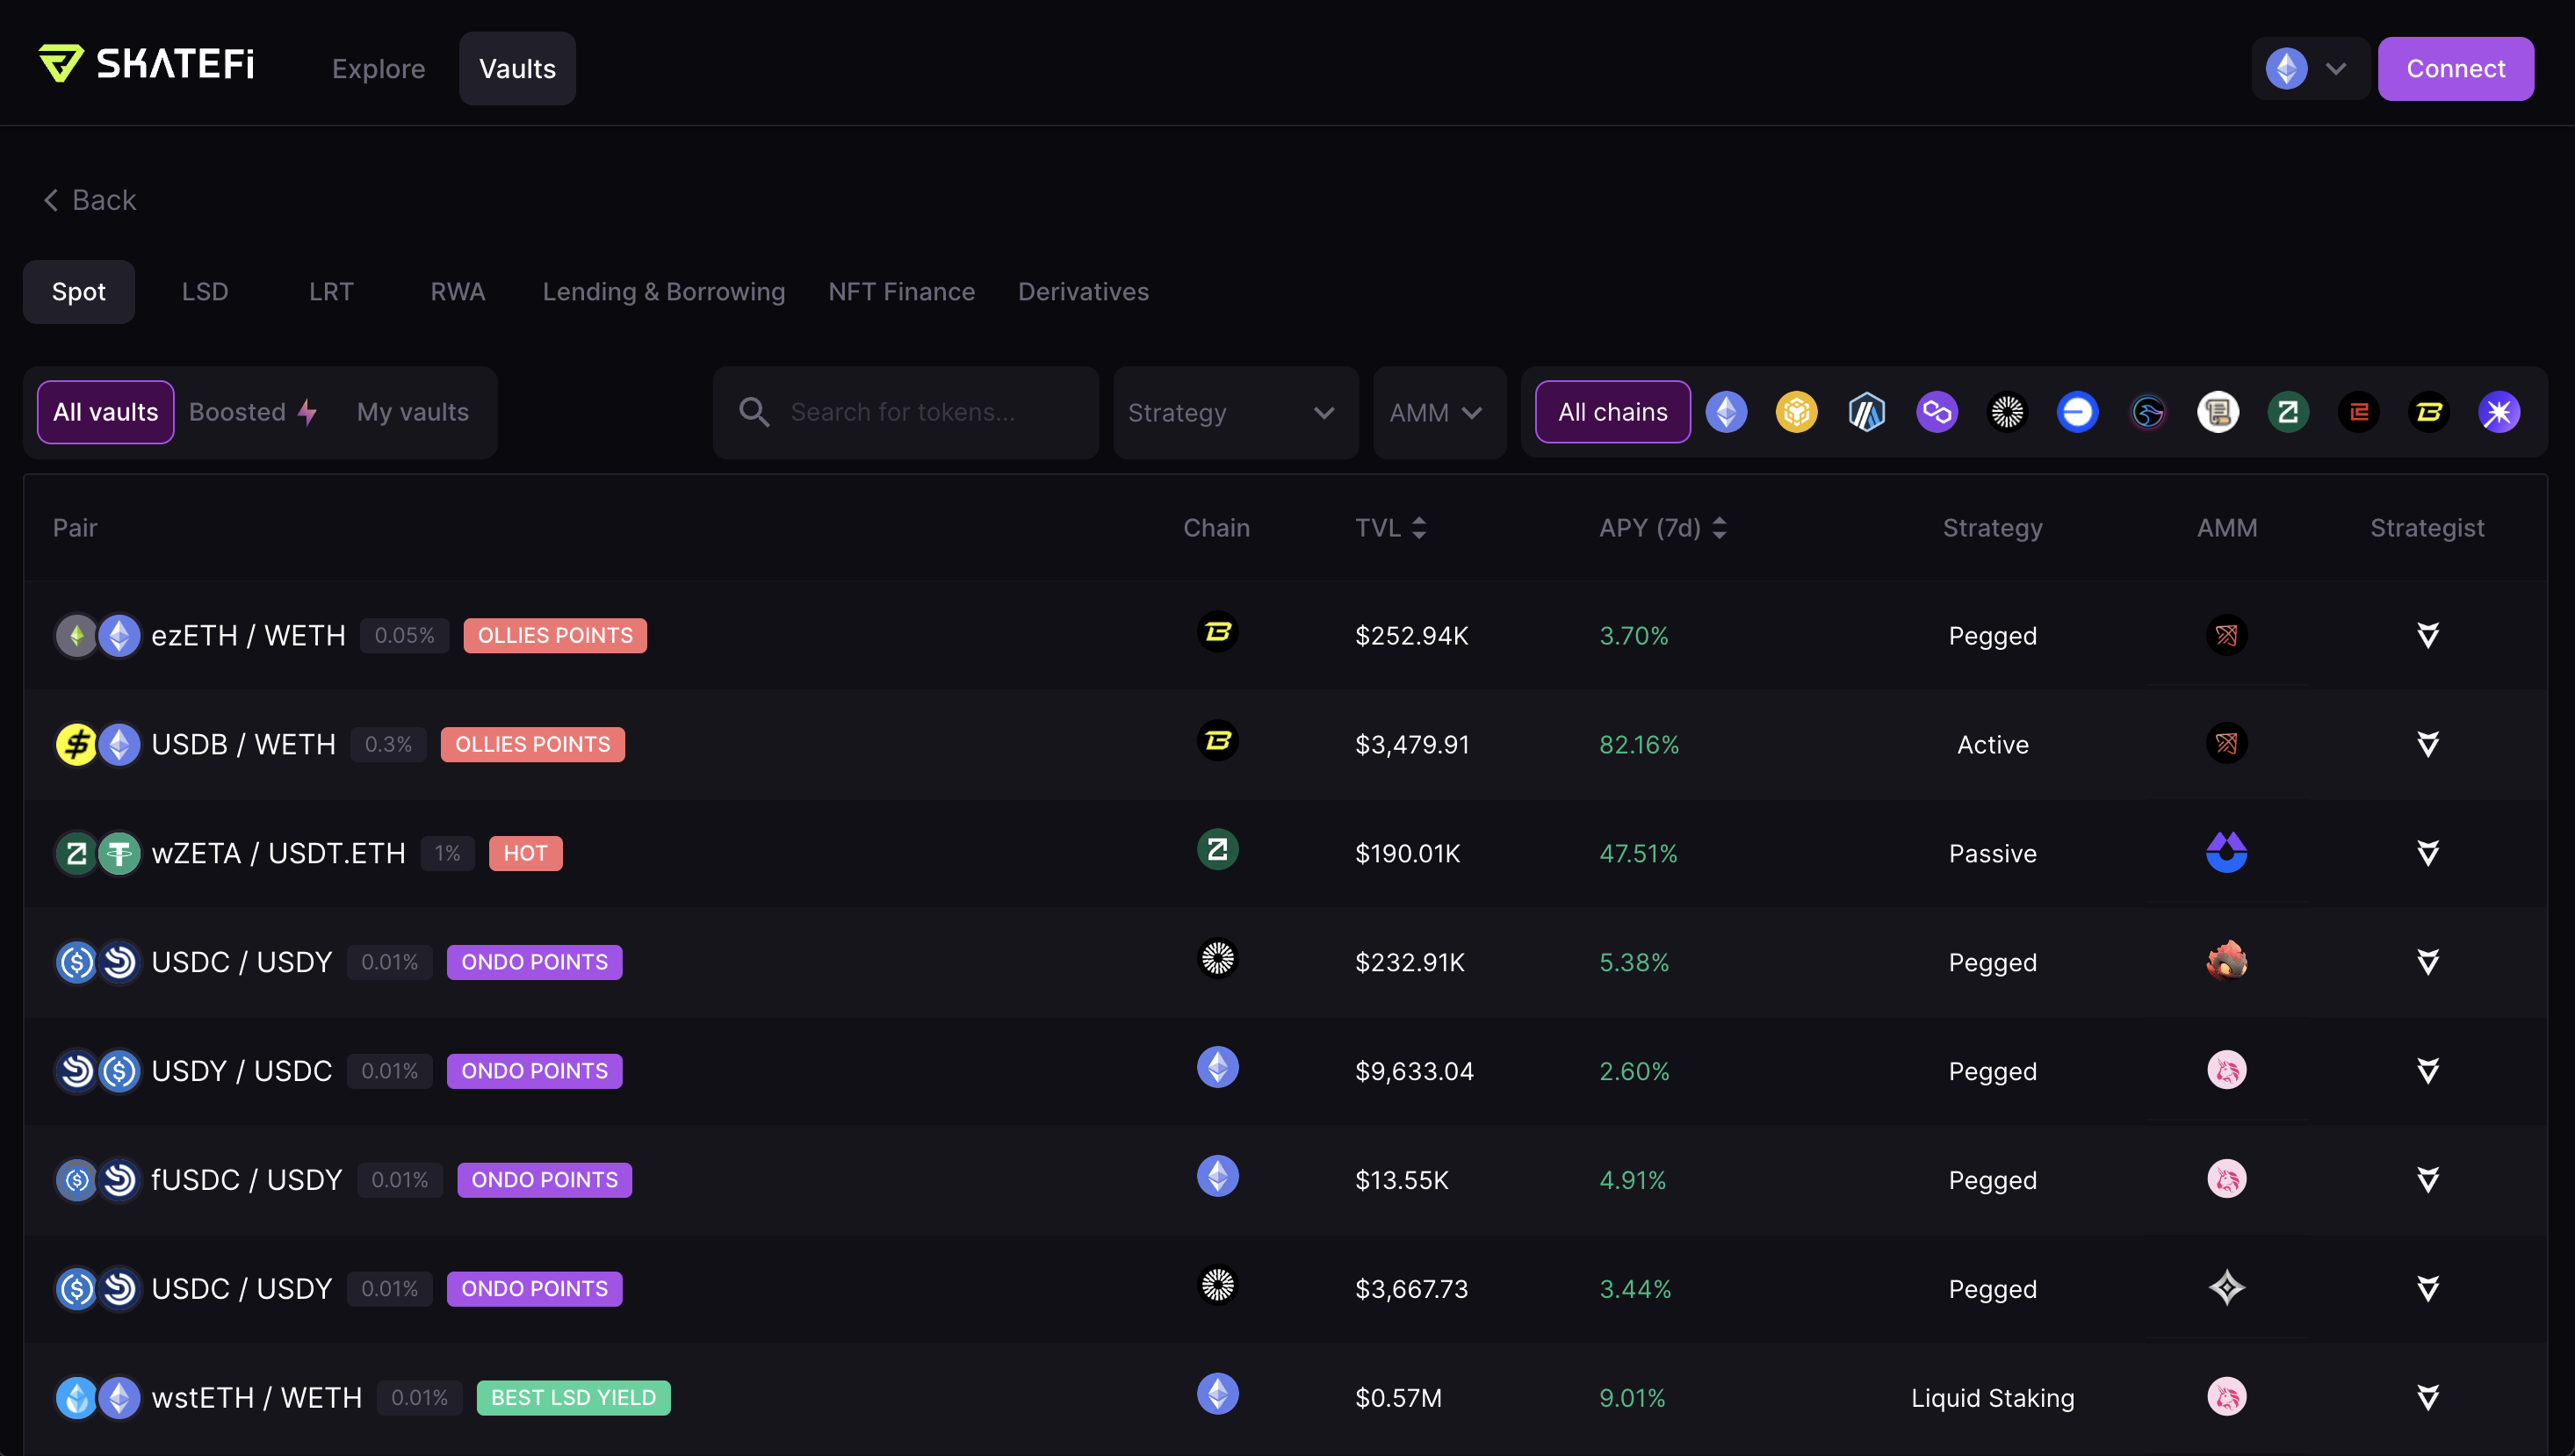
Task: Open the ezETH / WETH vault row
Action: 1285,635
